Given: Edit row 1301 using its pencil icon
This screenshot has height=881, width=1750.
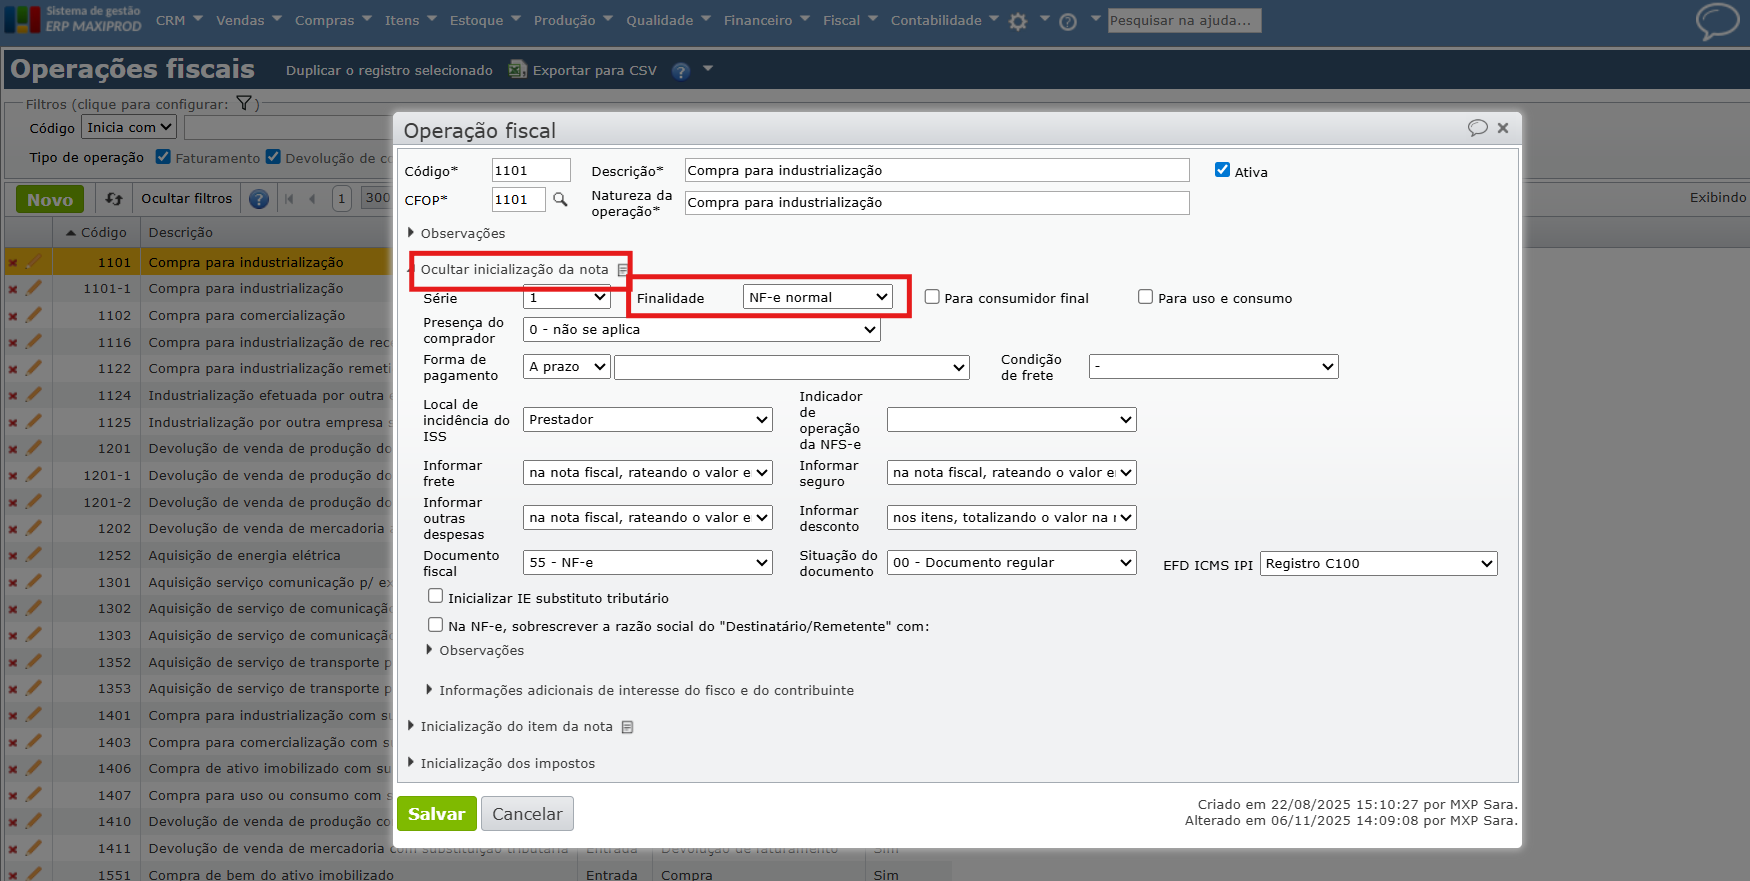Looking at the screenshot, I should (34, 581).
